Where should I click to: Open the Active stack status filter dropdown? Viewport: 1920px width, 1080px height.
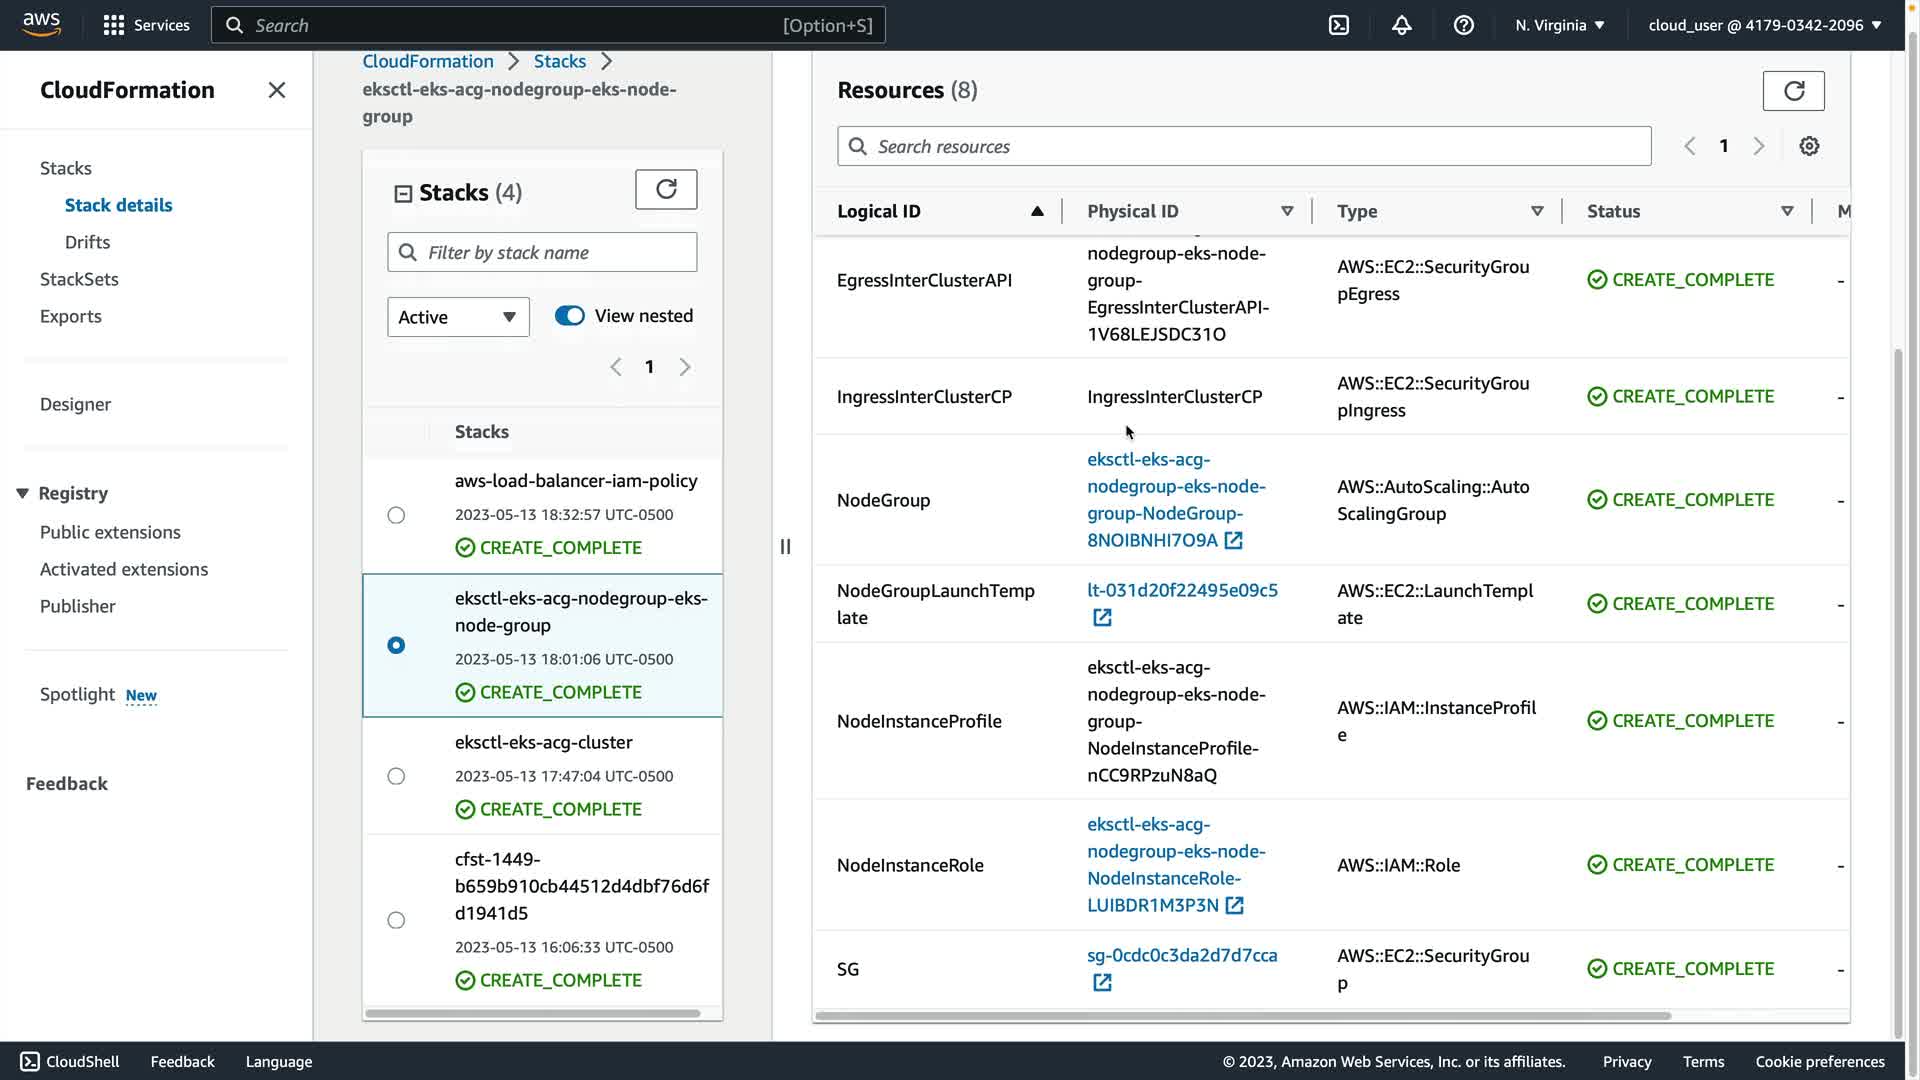coord(458,317)
